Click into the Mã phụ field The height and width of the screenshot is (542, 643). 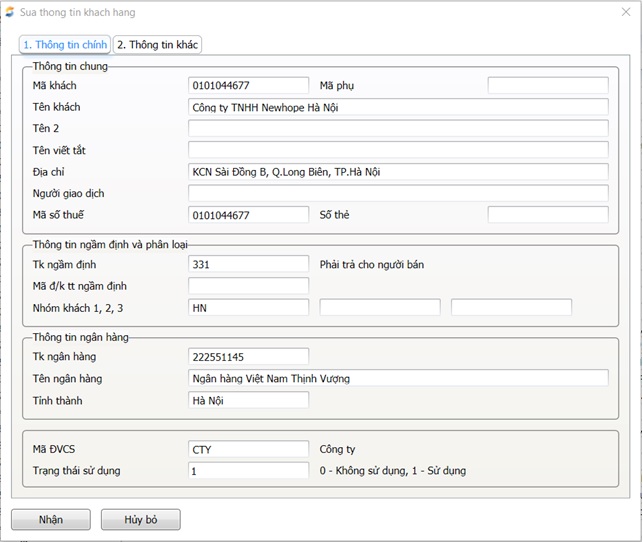547,86
